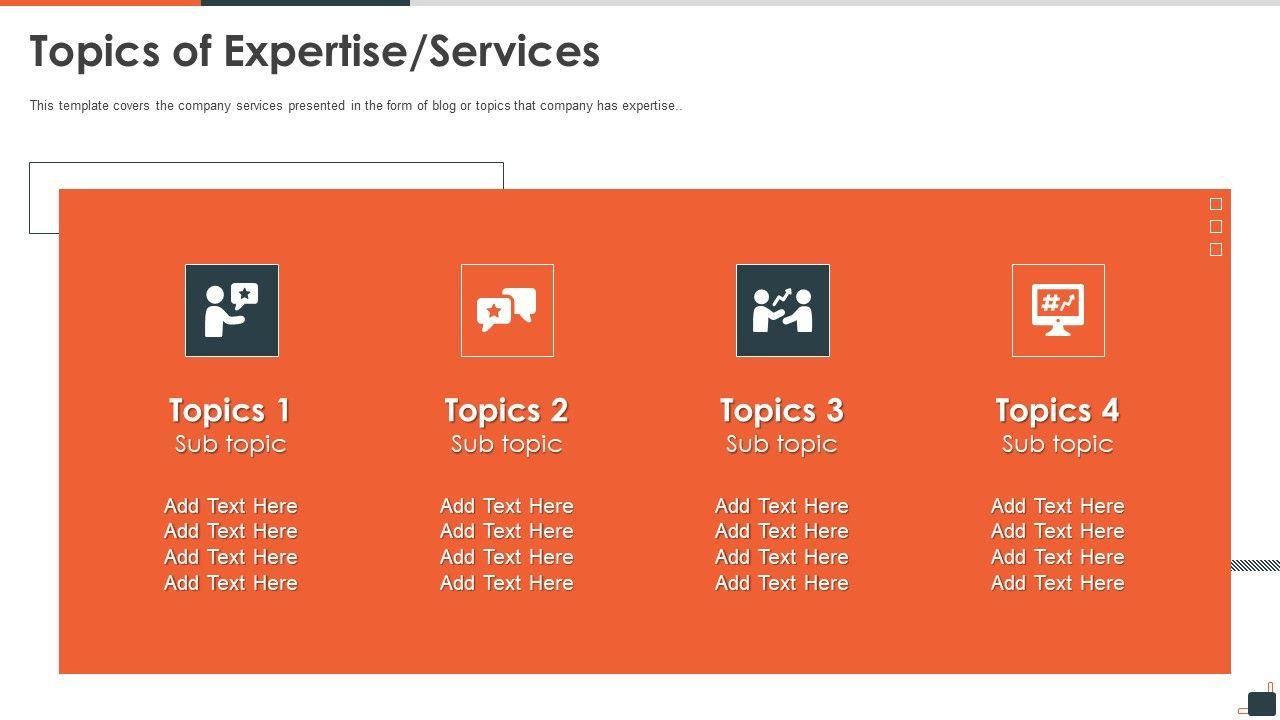Select the Sub topic text under Topics 4

[x=1057, y=444]
